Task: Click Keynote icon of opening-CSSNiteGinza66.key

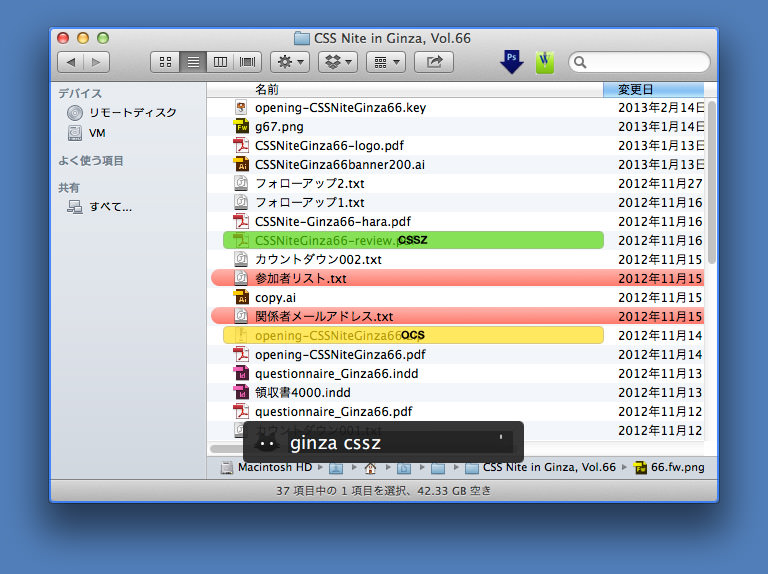Action: coord(241,108)
